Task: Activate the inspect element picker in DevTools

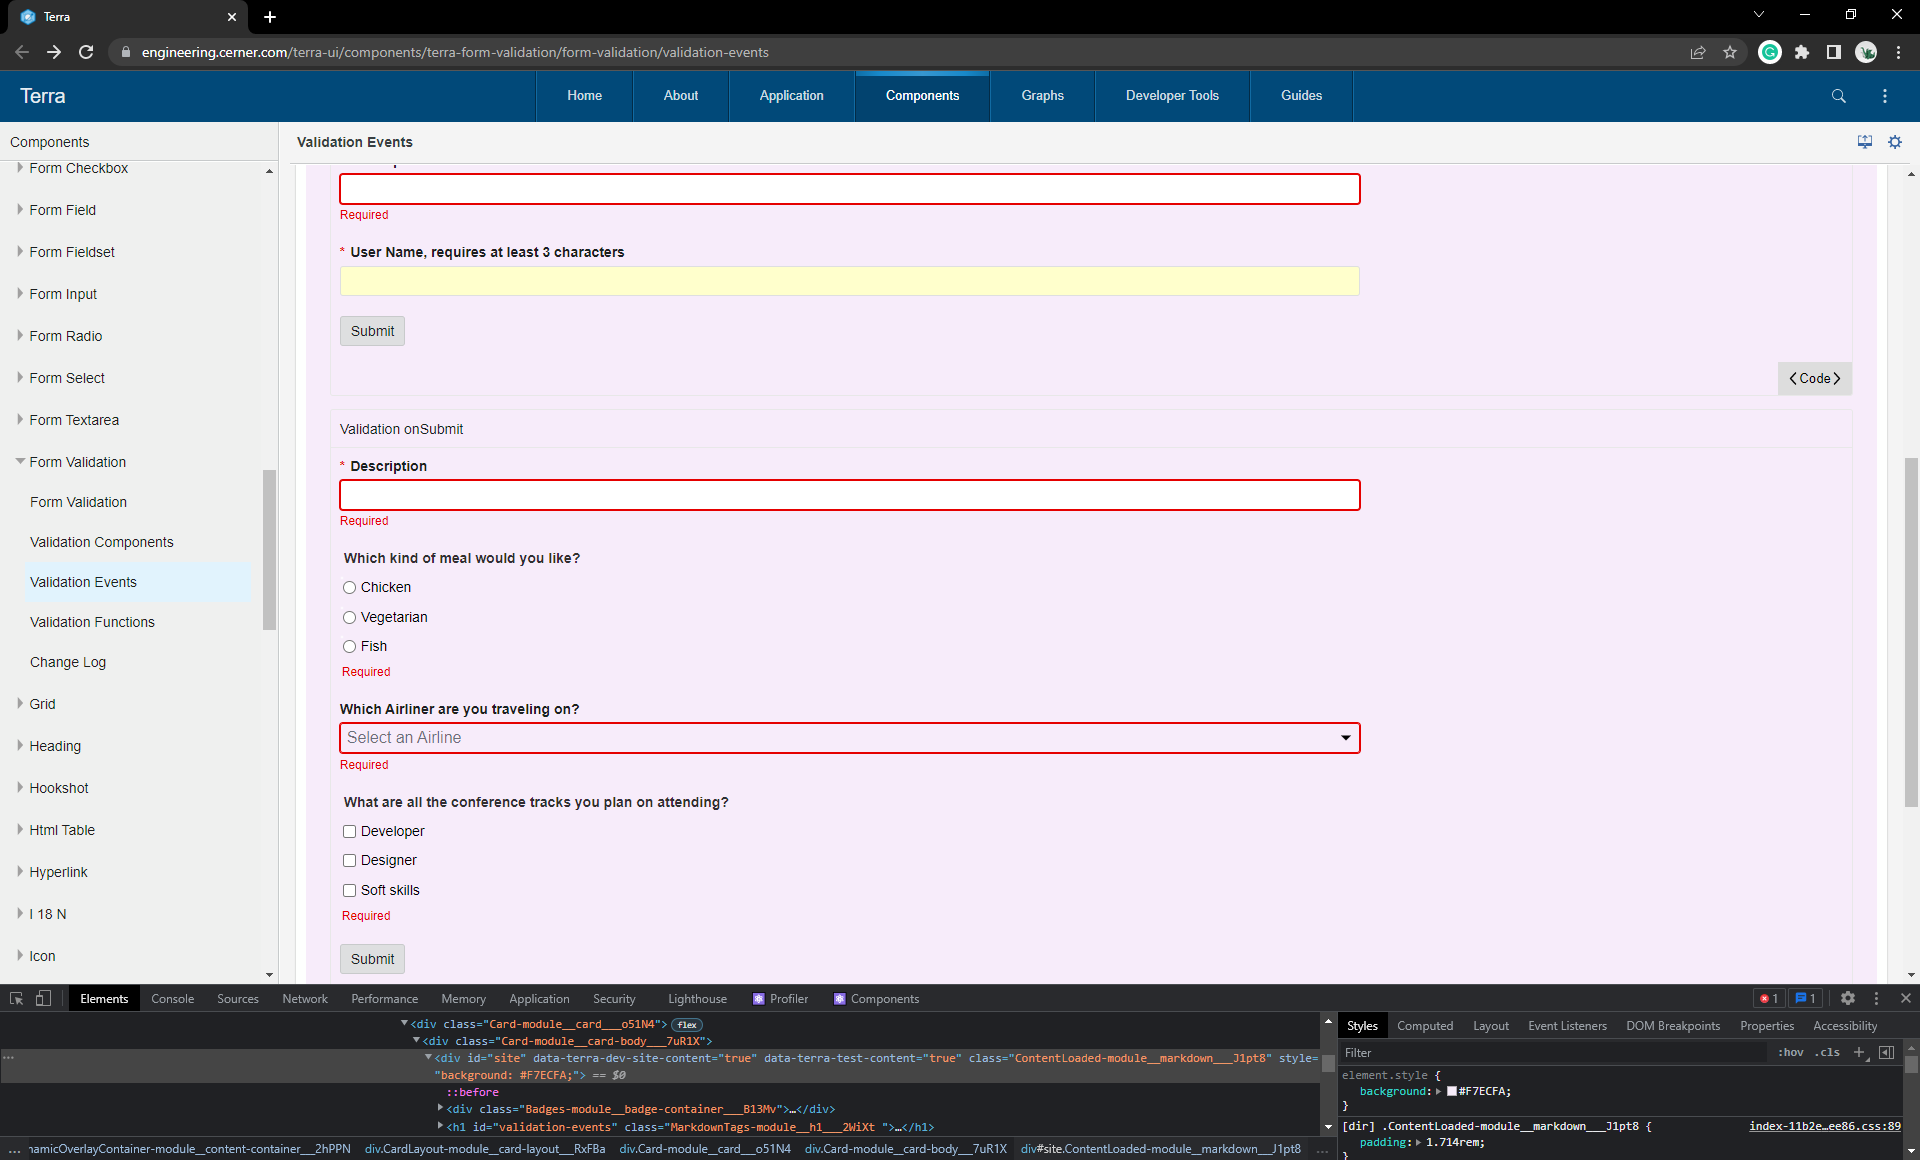Action: (16, 998)
